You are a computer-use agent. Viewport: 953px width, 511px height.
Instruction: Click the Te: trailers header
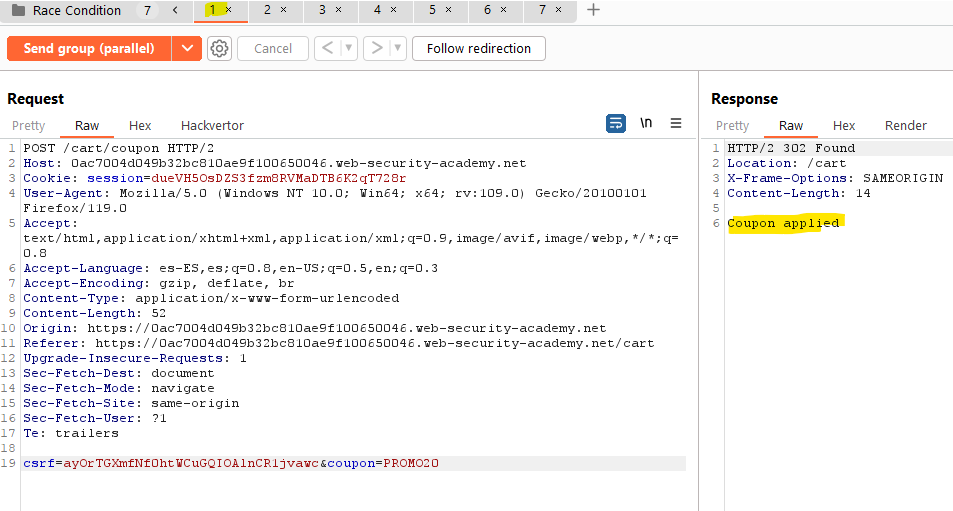(x=71, y=433)
